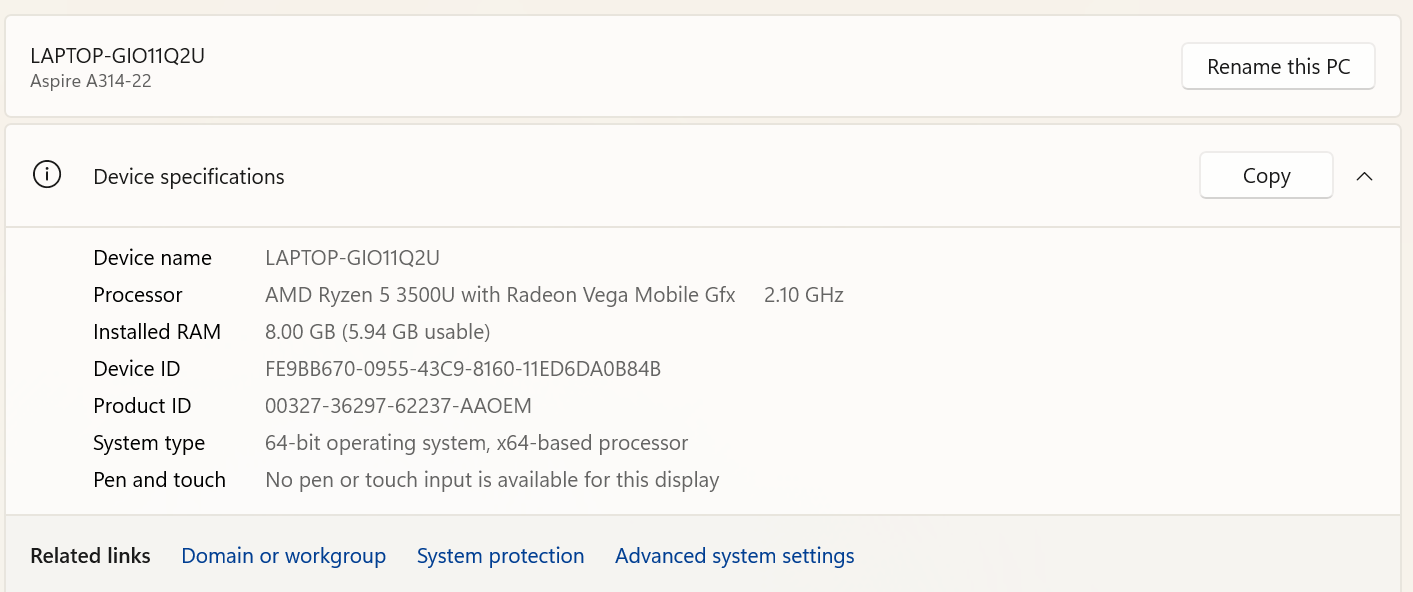
Task: Click the Device ID value
Action: pyautogui.click(x=463, y=369)
